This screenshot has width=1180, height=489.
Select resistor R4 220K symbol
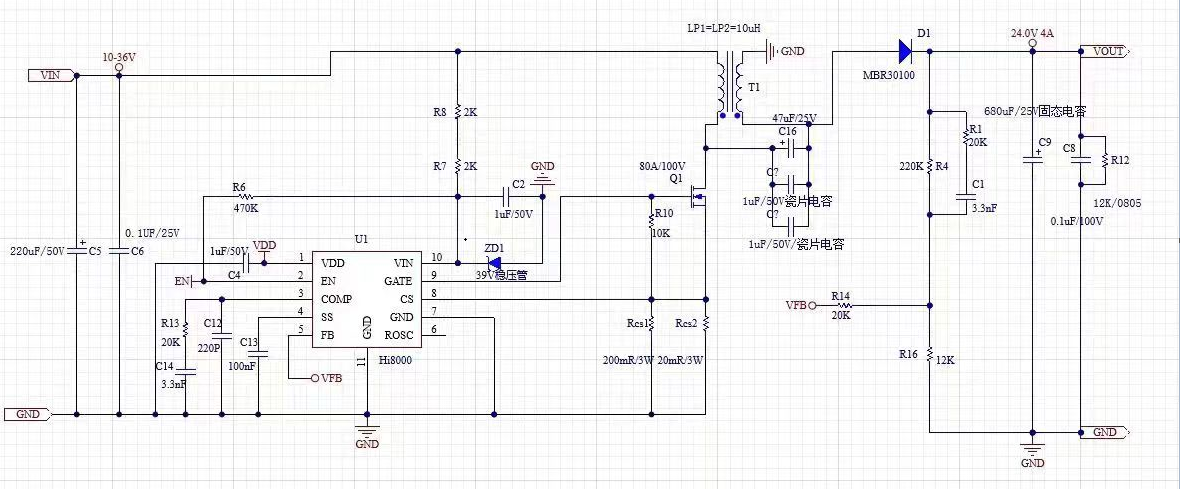[x=930, y=166]
